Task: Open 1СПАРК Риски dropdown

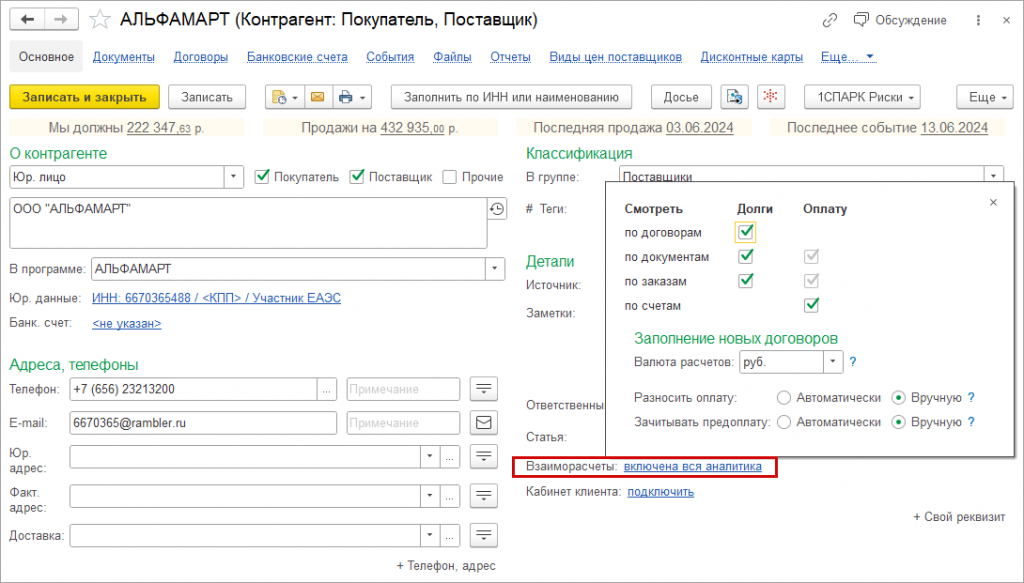Action: tap(862, 97)
